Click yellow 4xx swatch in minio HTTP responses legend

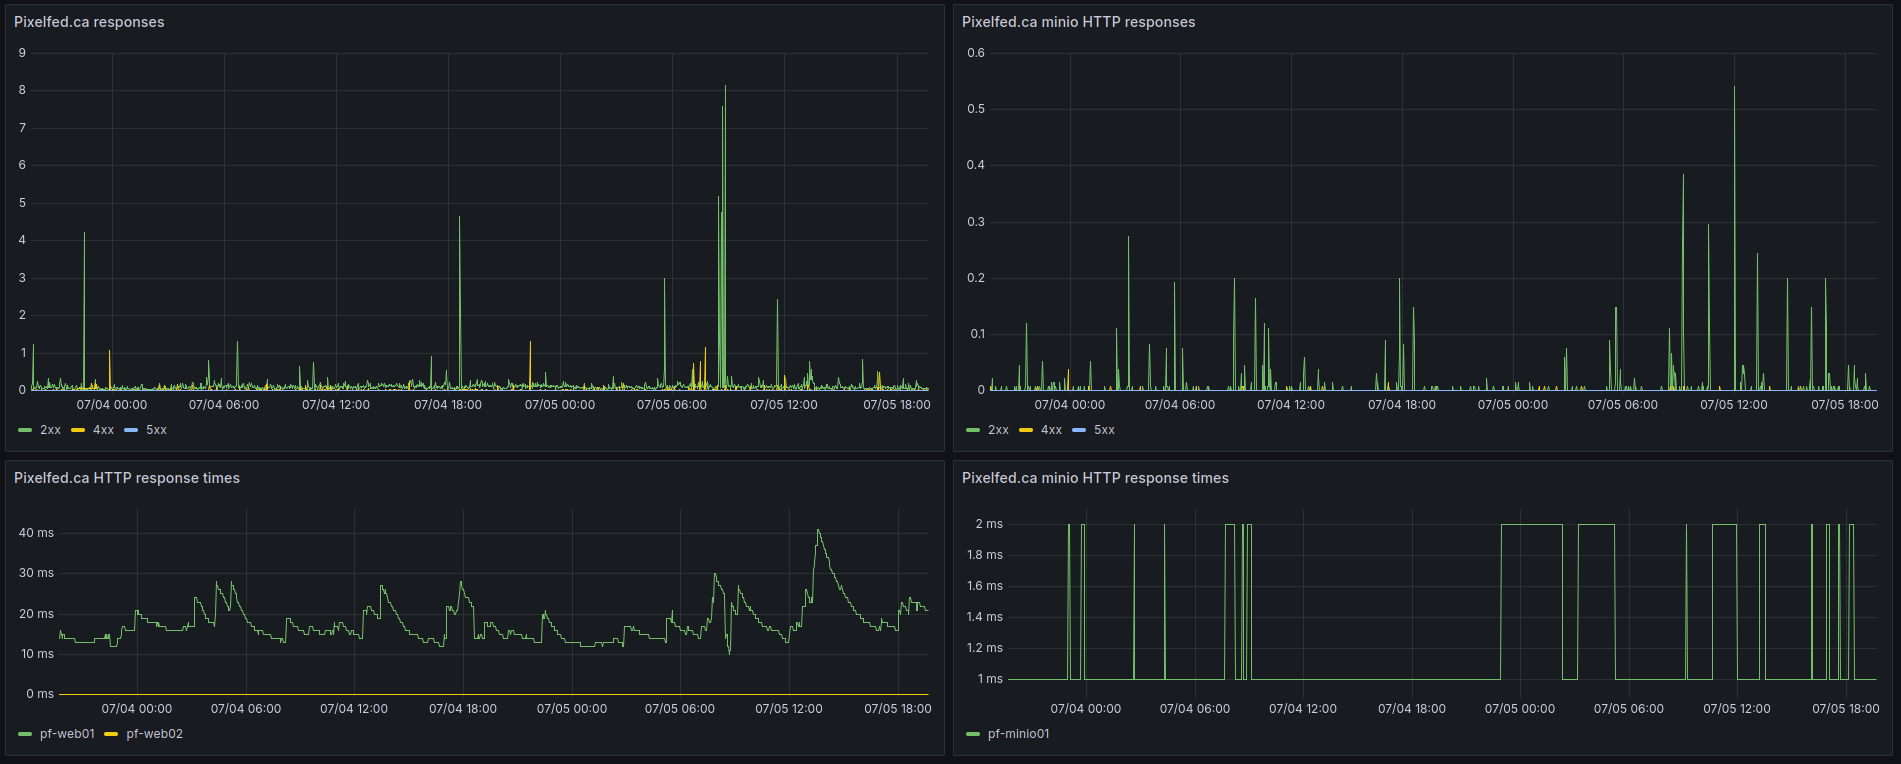click(x=1026, y=430)
